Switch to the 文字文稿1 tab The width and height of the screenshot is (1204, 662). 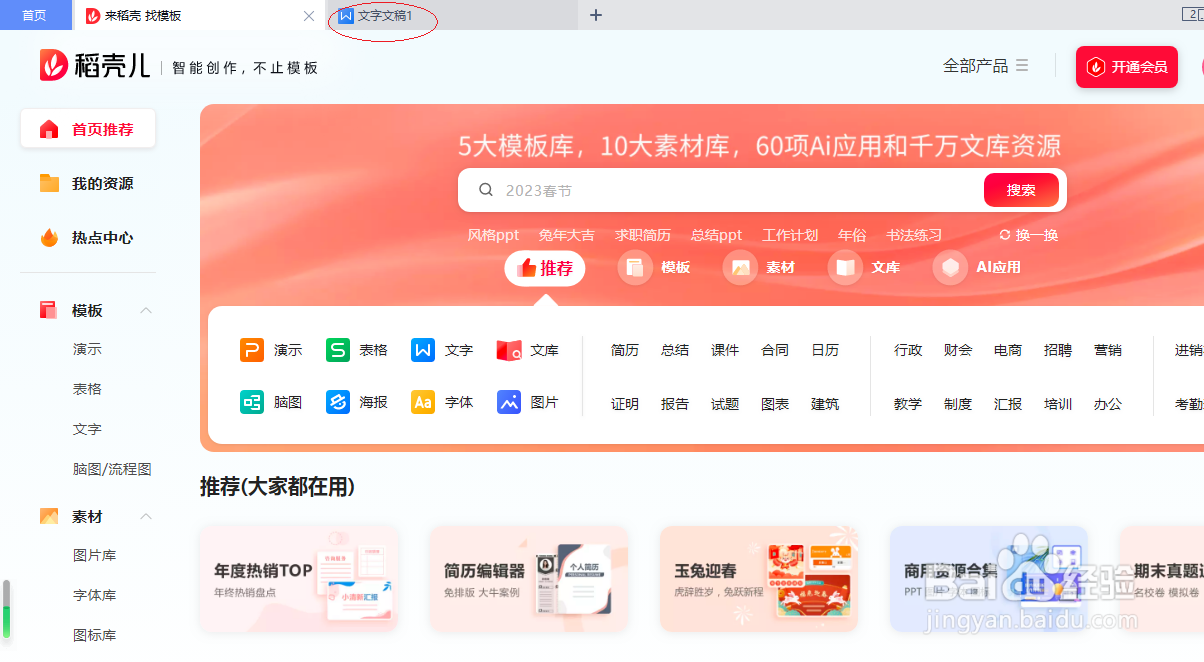[382, 16]
